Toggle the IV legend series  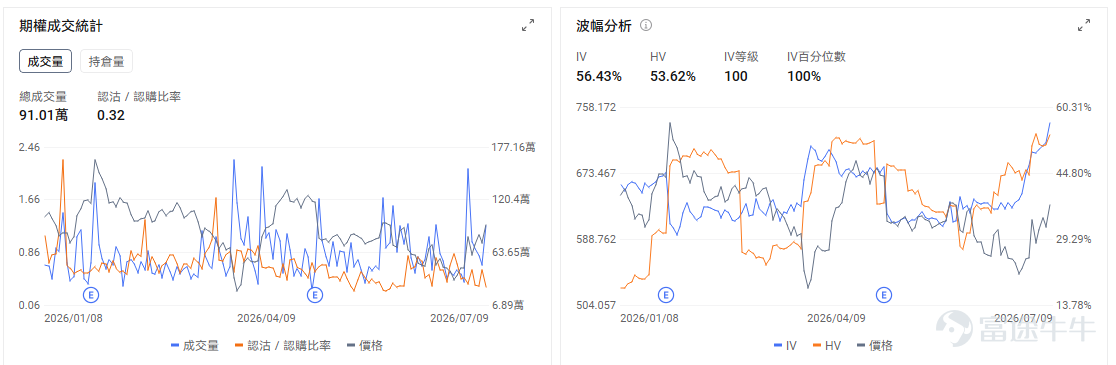click(785, 346)
